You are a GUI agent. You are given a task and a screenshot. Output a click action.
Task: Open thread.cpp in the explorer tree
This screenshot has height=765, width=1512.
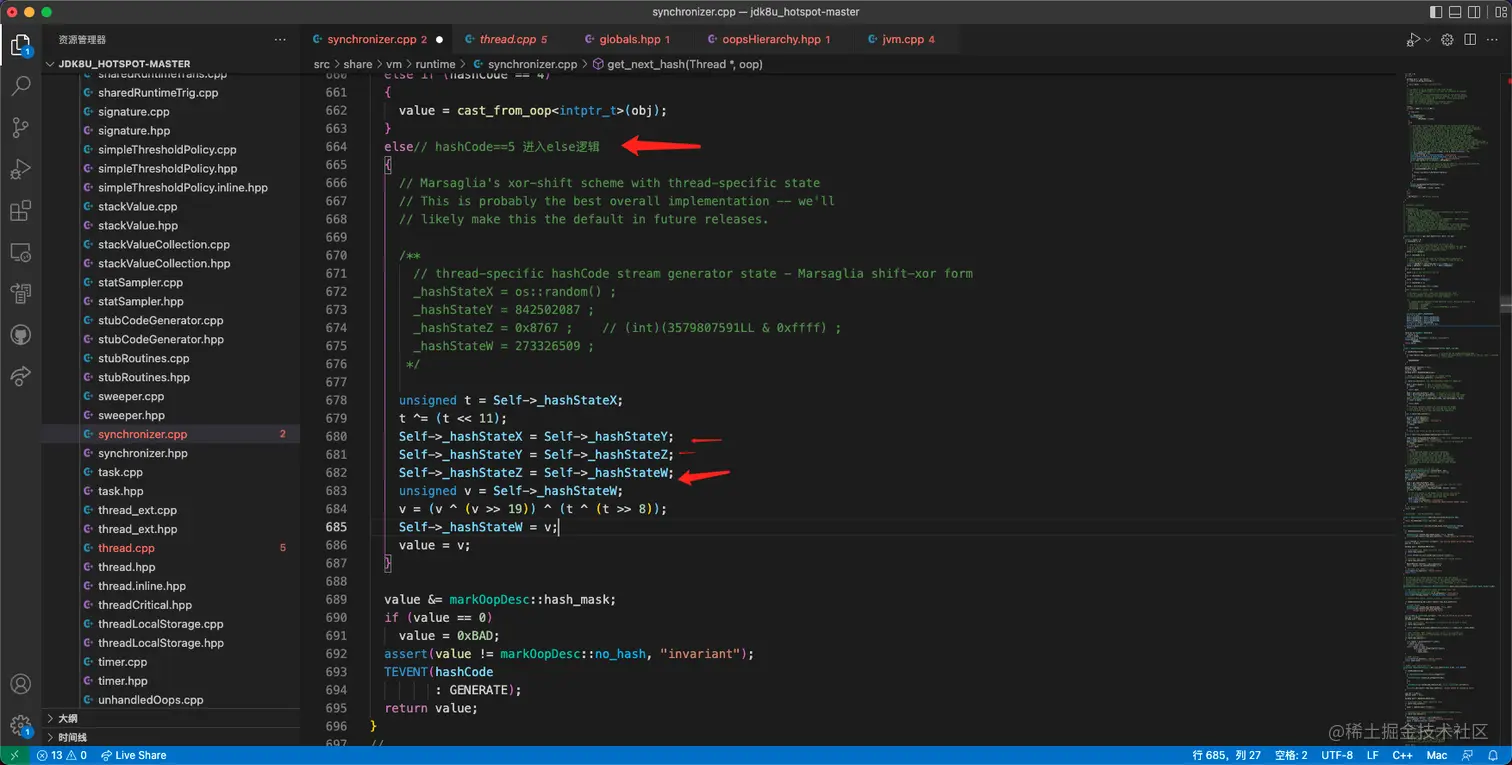click(170, 548)
